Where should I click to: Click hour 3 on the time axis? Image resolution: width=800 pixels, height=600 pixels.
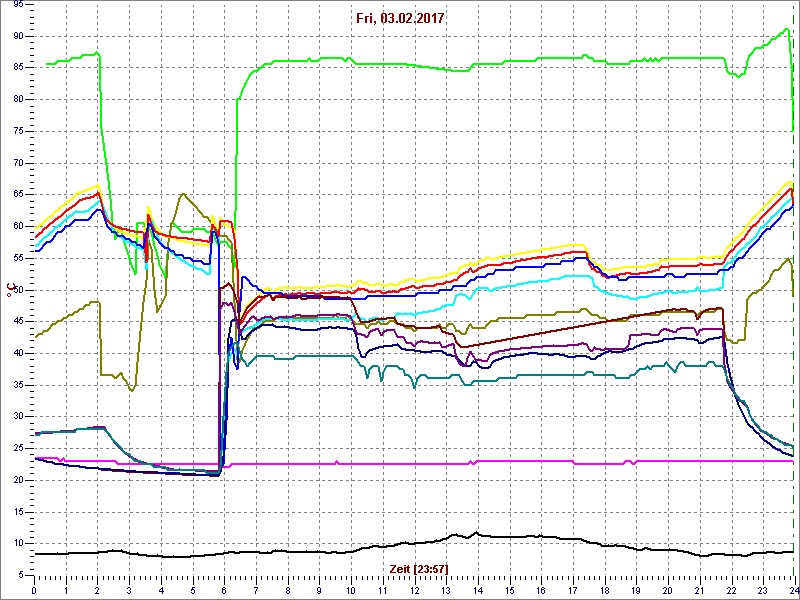click(x=129, y=589)
